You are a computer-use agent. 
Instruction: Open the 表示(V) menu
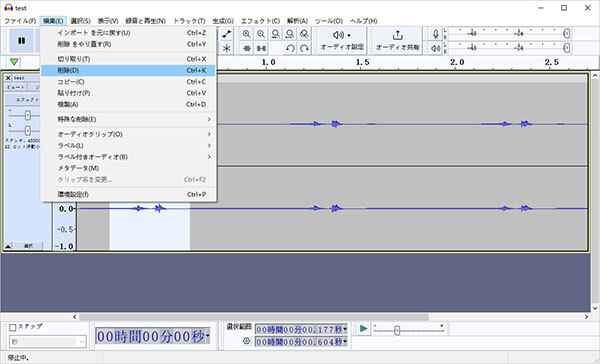pos(108,21)
